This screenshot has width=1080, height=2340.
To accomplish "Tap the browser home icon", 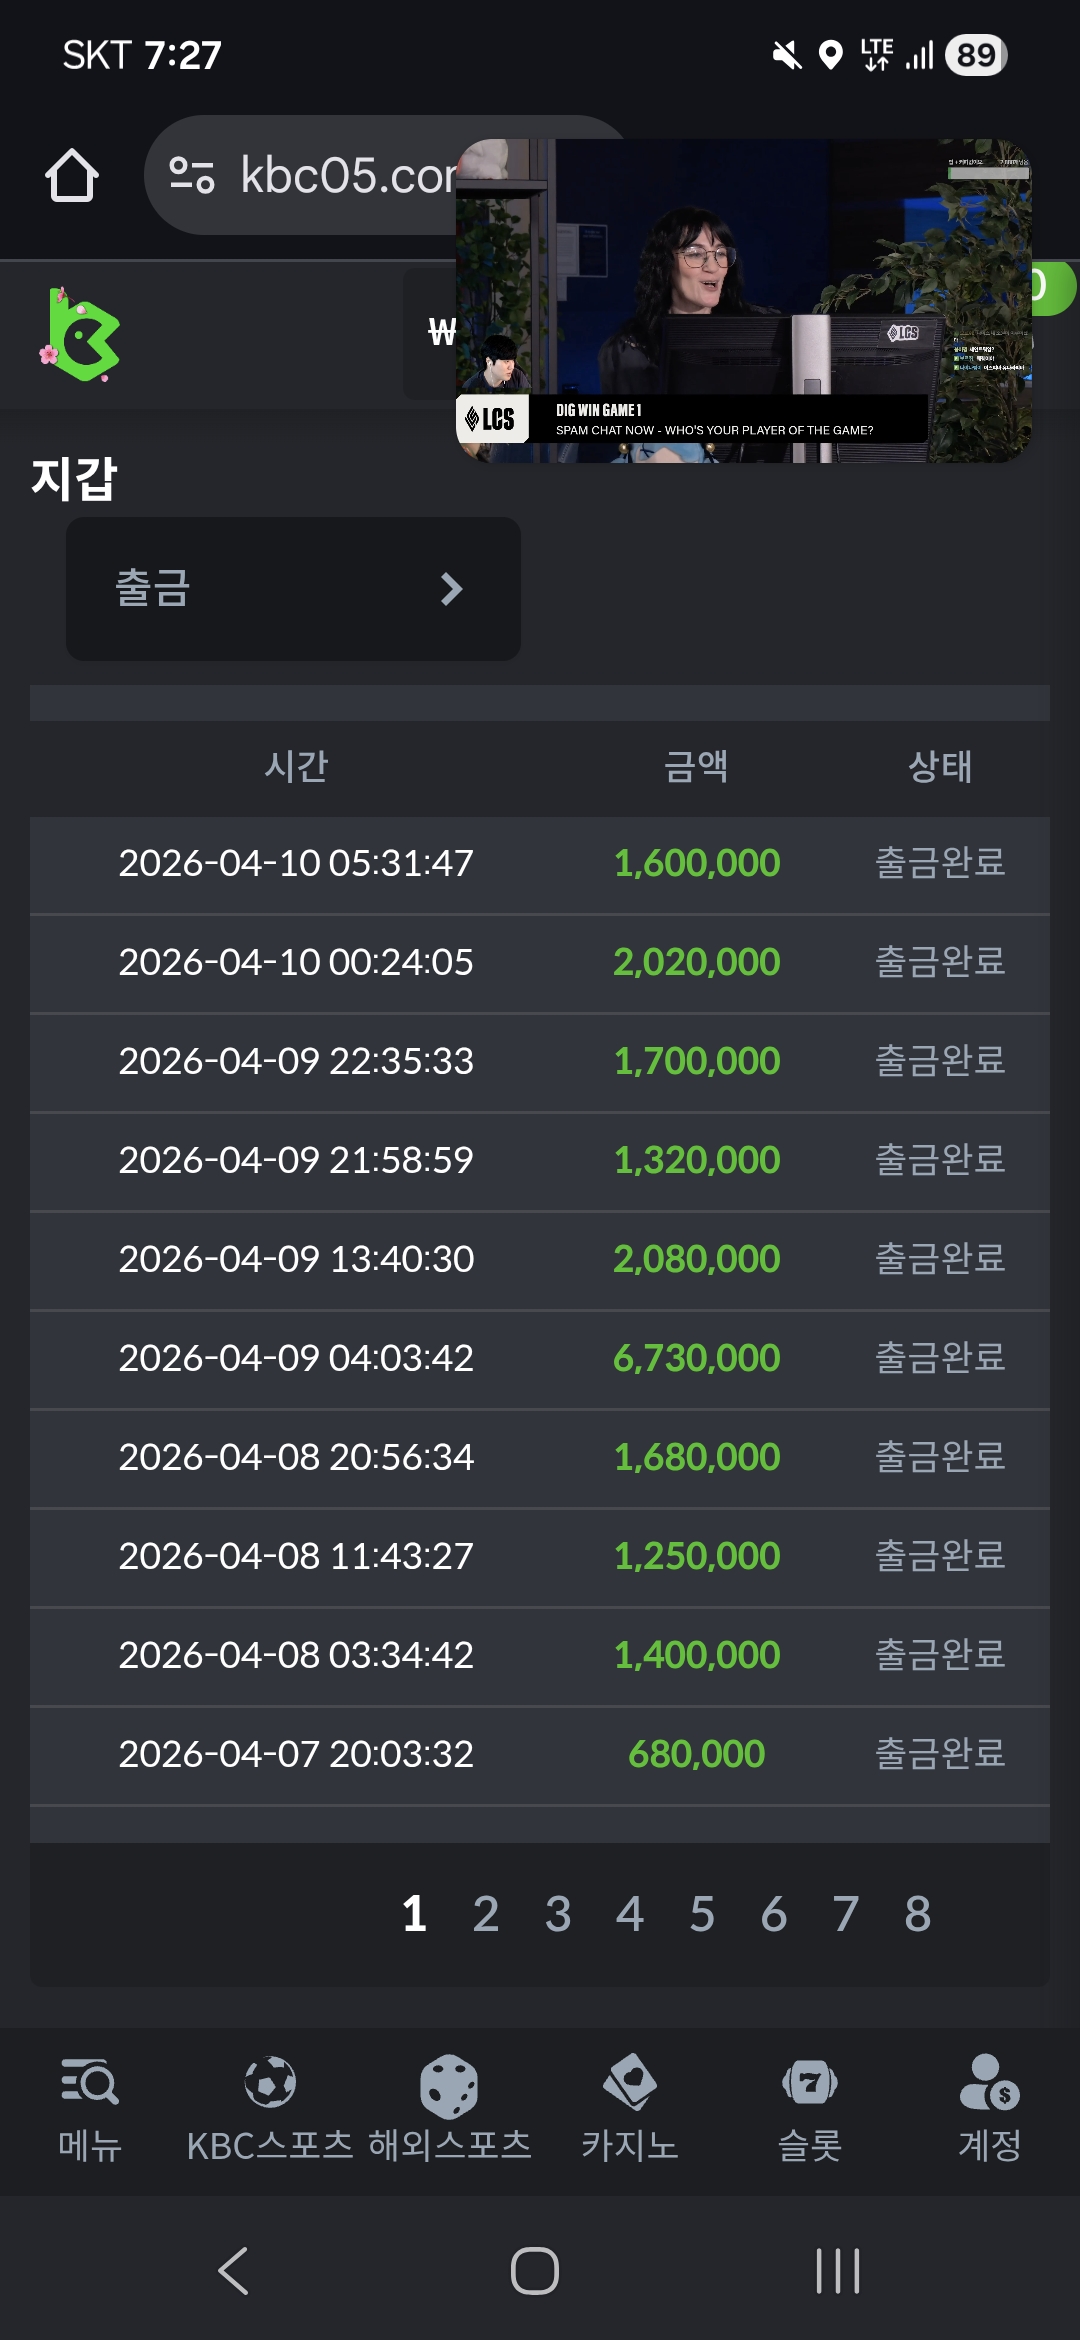I will (72, 176).
